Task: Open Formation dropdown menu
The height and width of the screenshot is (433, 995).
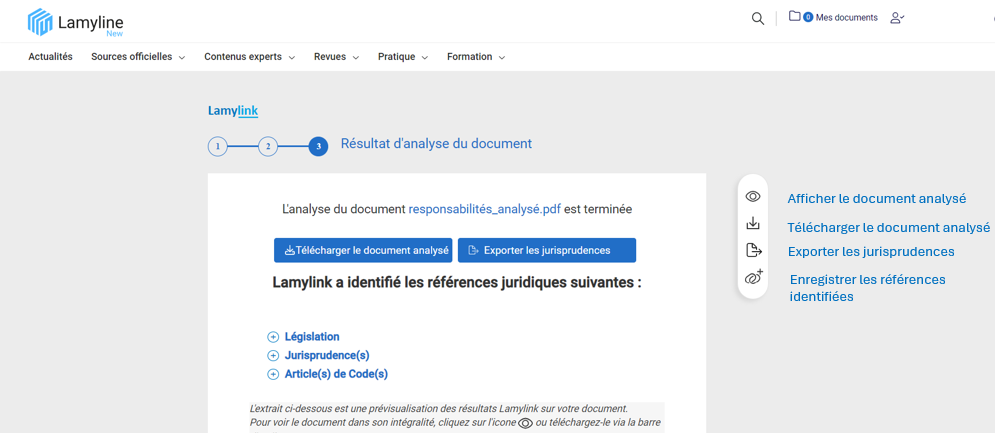Action: coord(476,57)
